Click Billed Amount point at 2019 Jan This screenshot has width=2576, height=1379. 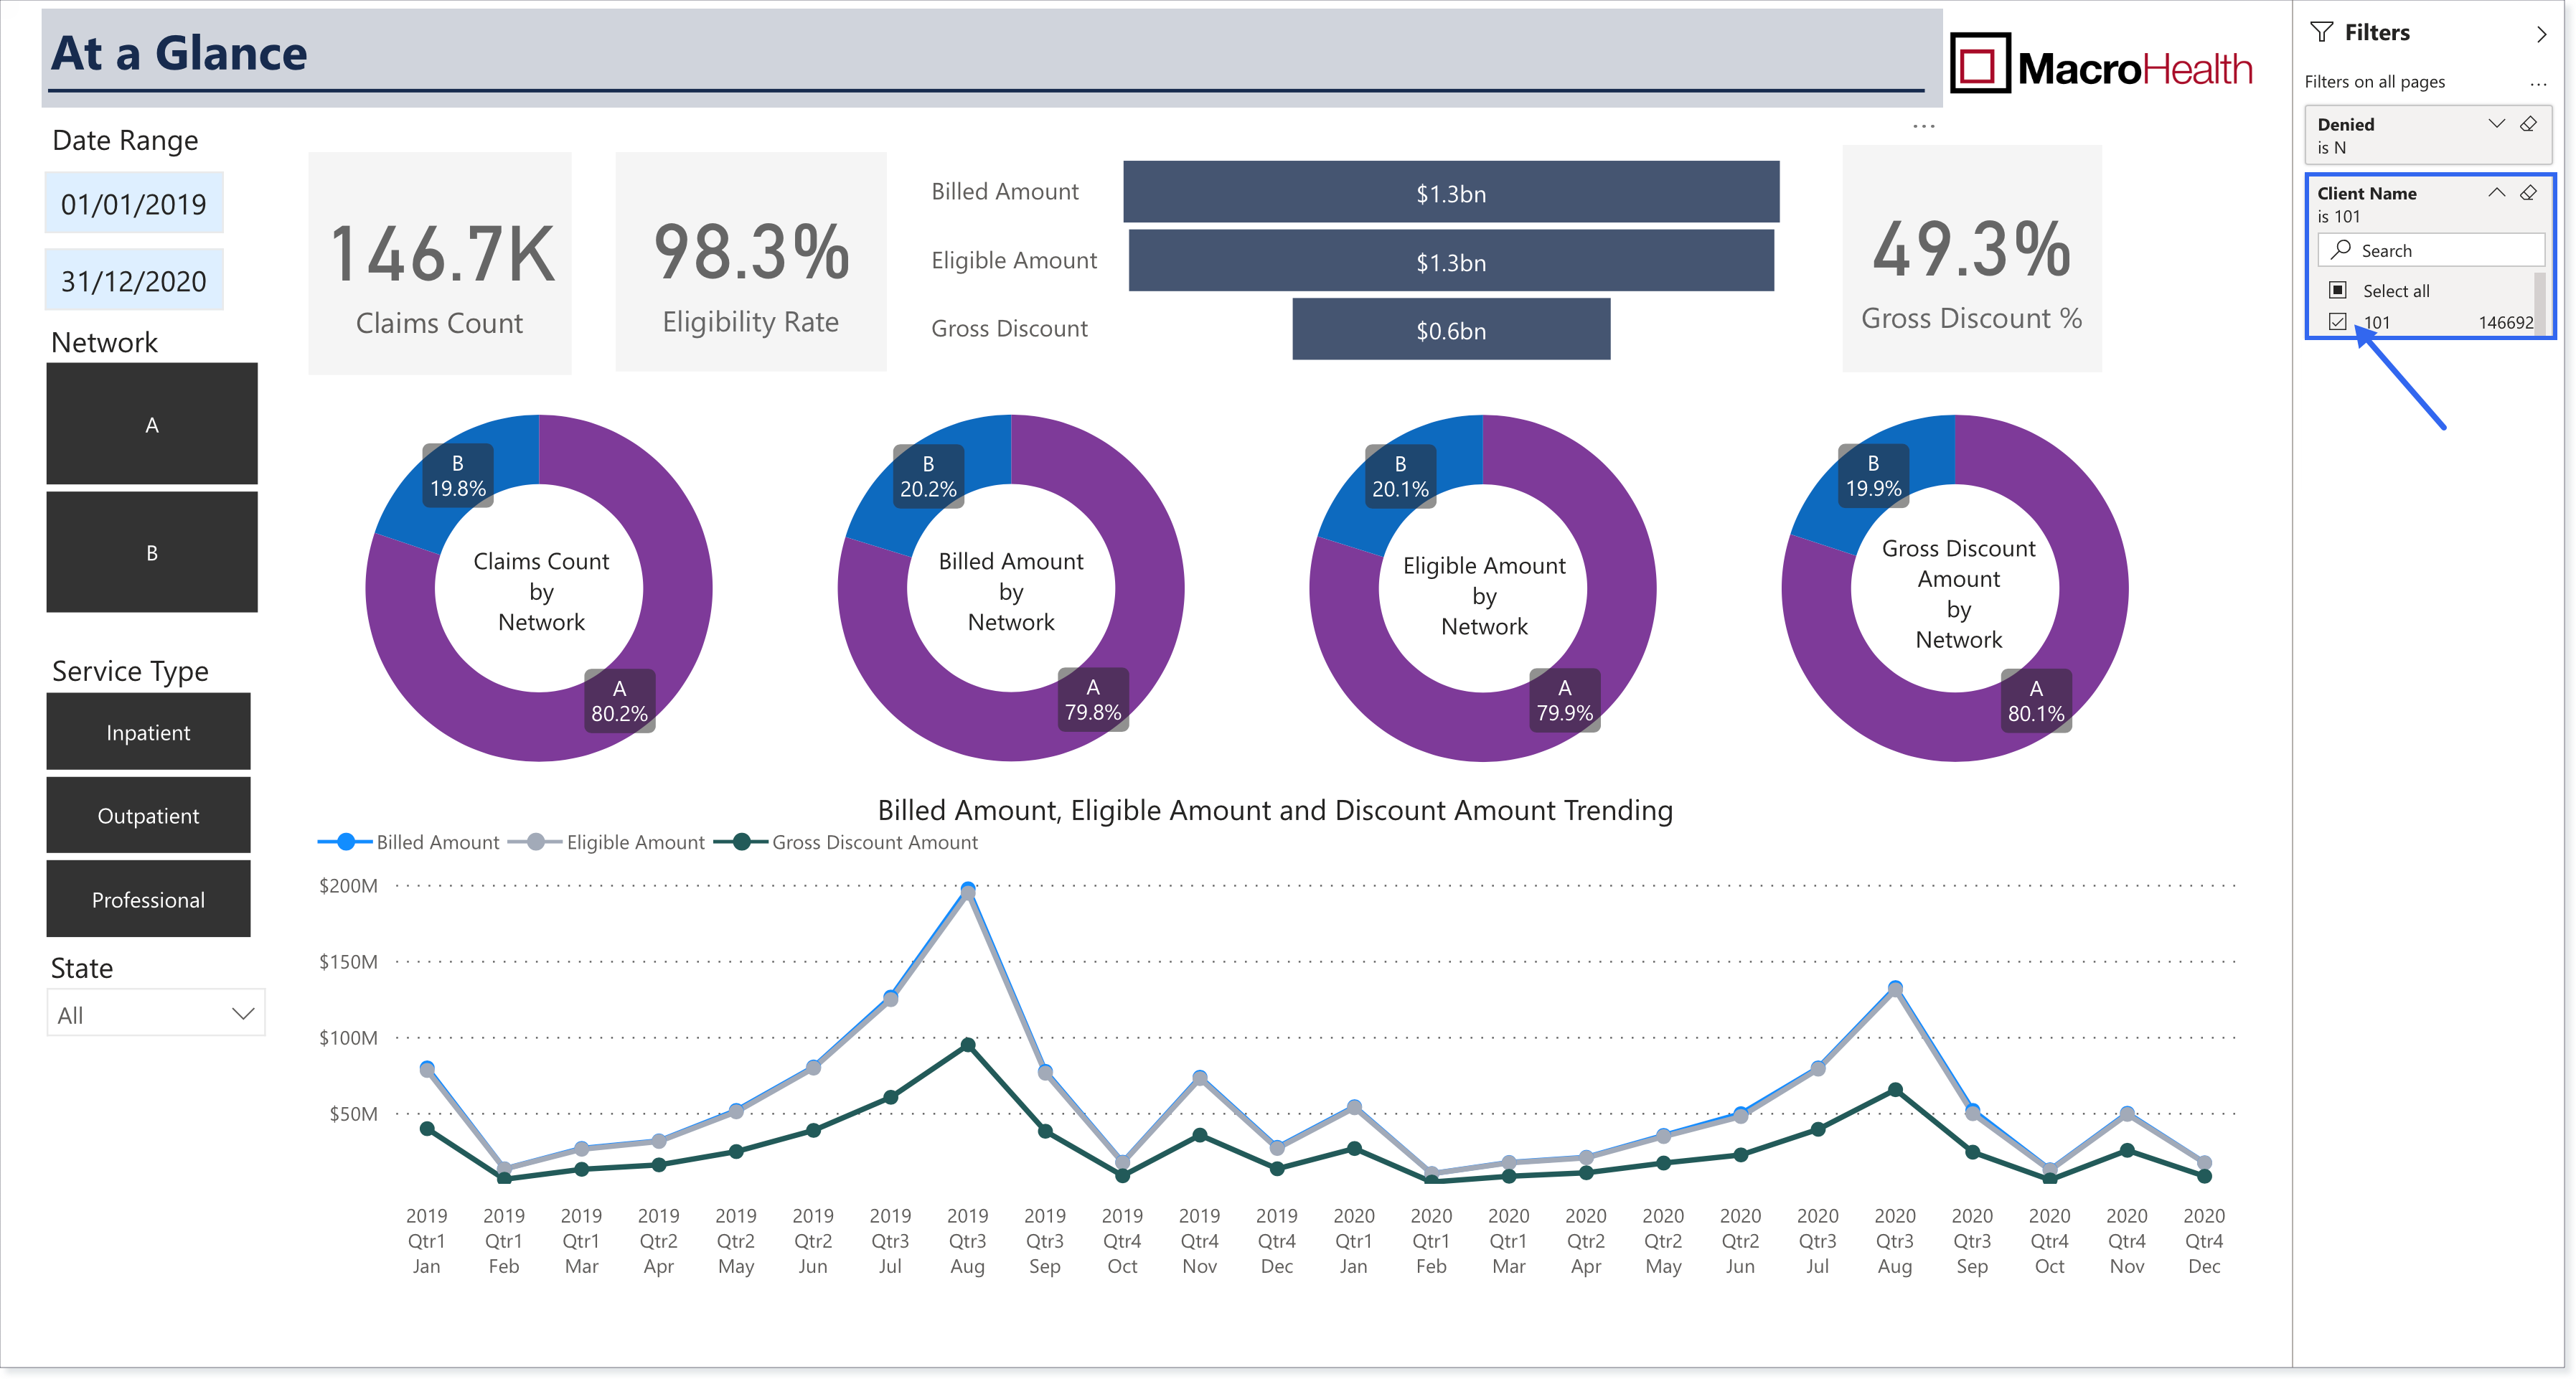[427, 1067]
